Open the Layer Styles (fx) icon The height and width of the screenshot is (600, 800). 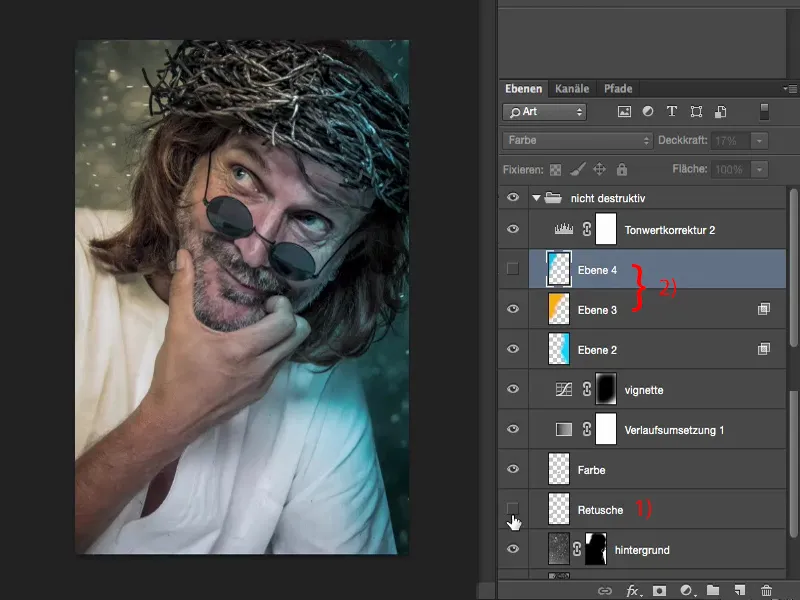coord(633,591)
